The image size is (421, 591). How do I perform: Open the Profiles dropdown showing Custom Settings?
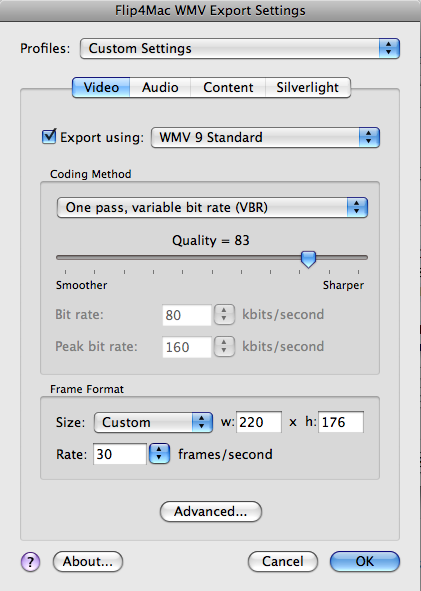click(240, 48)
